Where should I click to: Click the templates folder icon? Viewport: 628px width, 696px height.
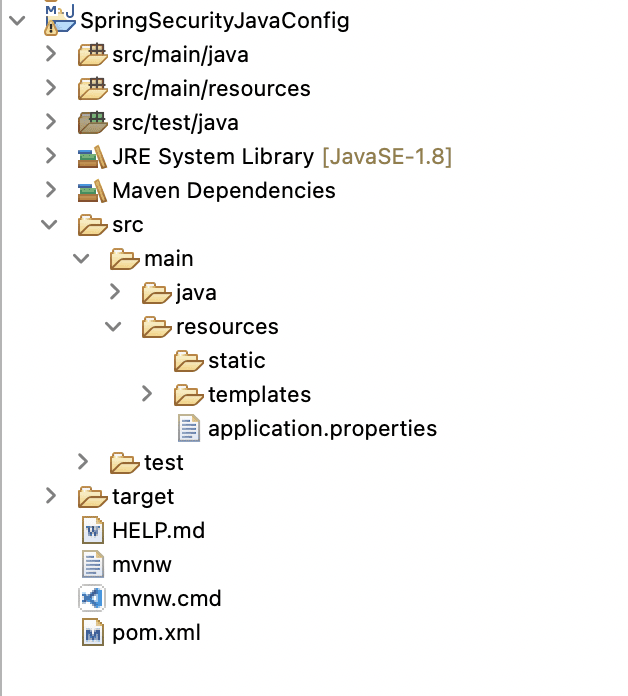coord(188,395)
